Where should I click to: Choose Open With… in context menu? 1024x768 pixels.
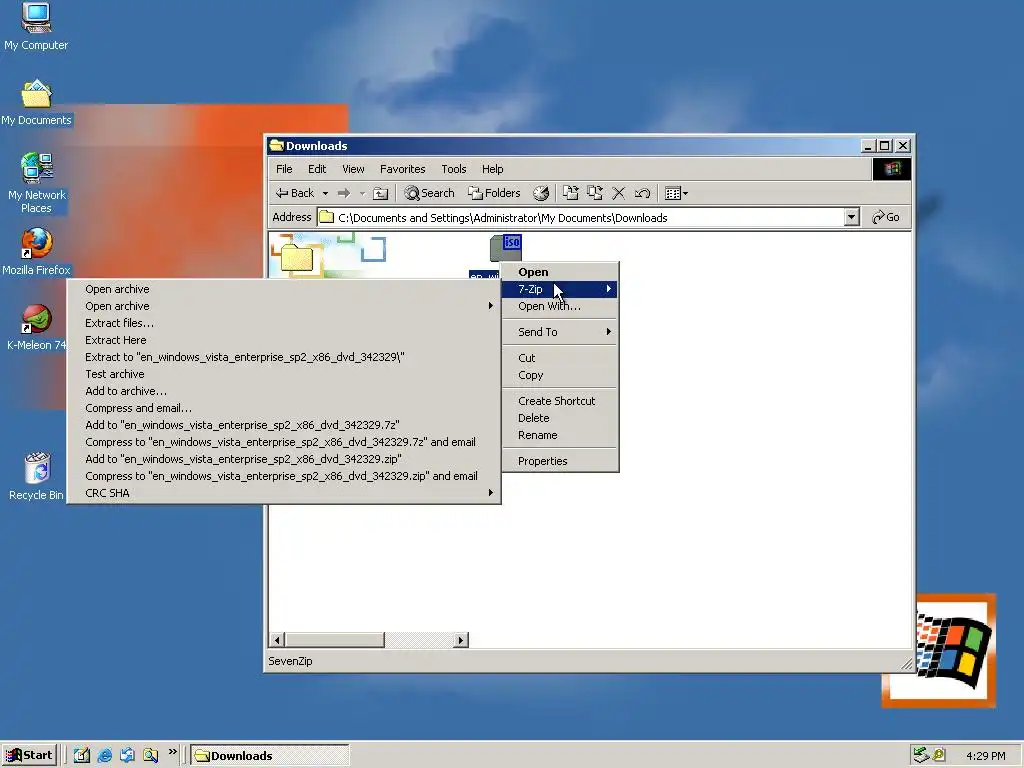click(x=560, y=306)
